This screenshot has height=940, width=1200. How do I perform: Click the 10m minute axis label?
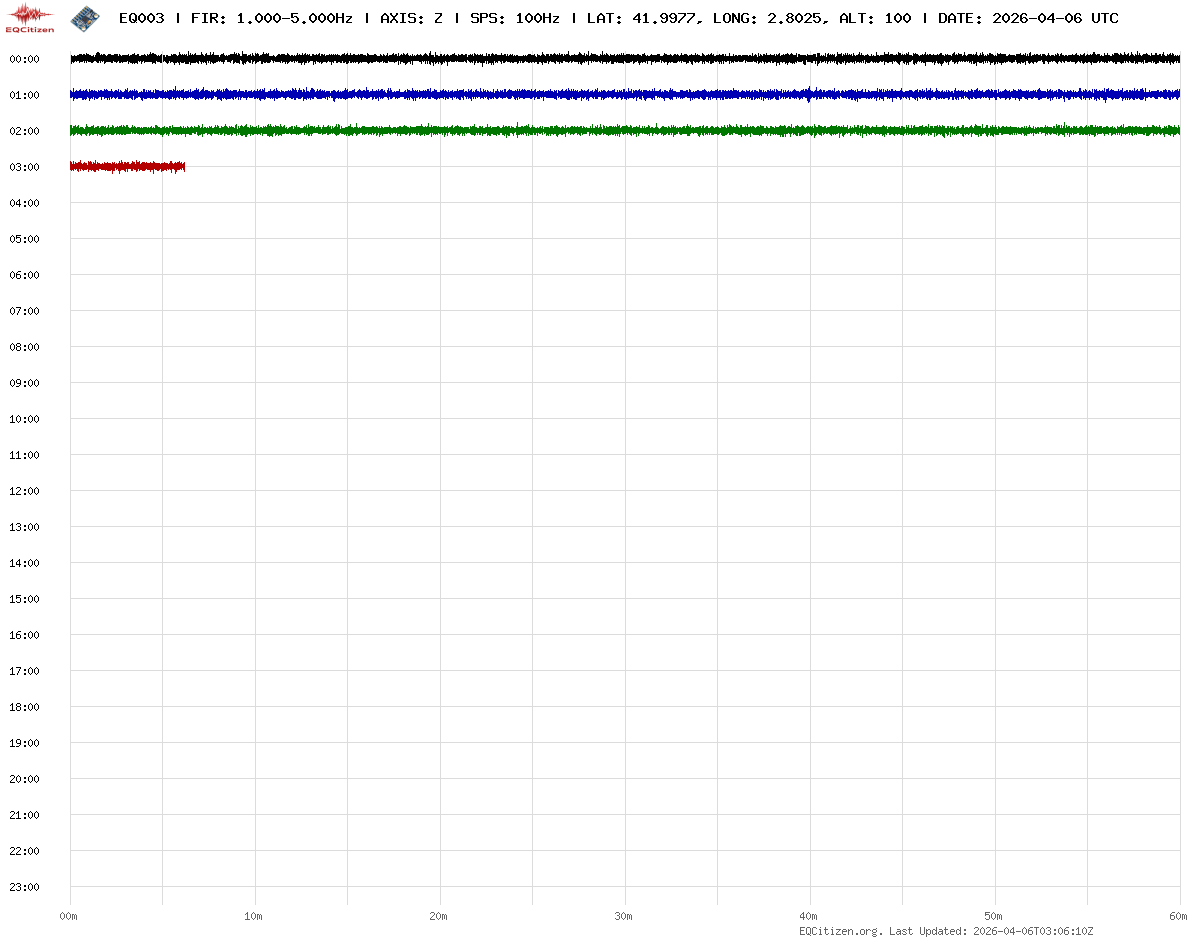254,916
